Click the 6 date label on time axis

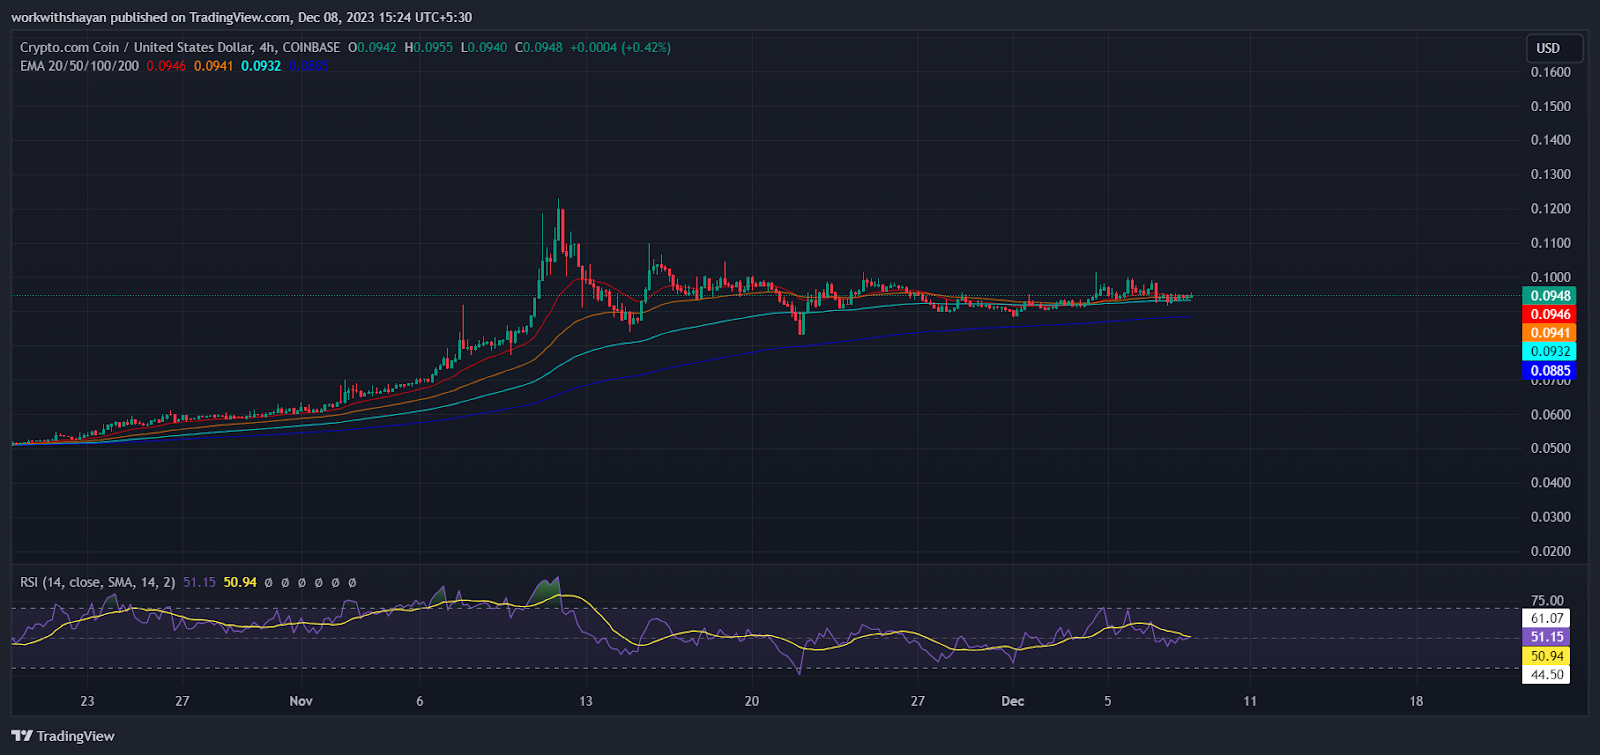pos(420,701)
